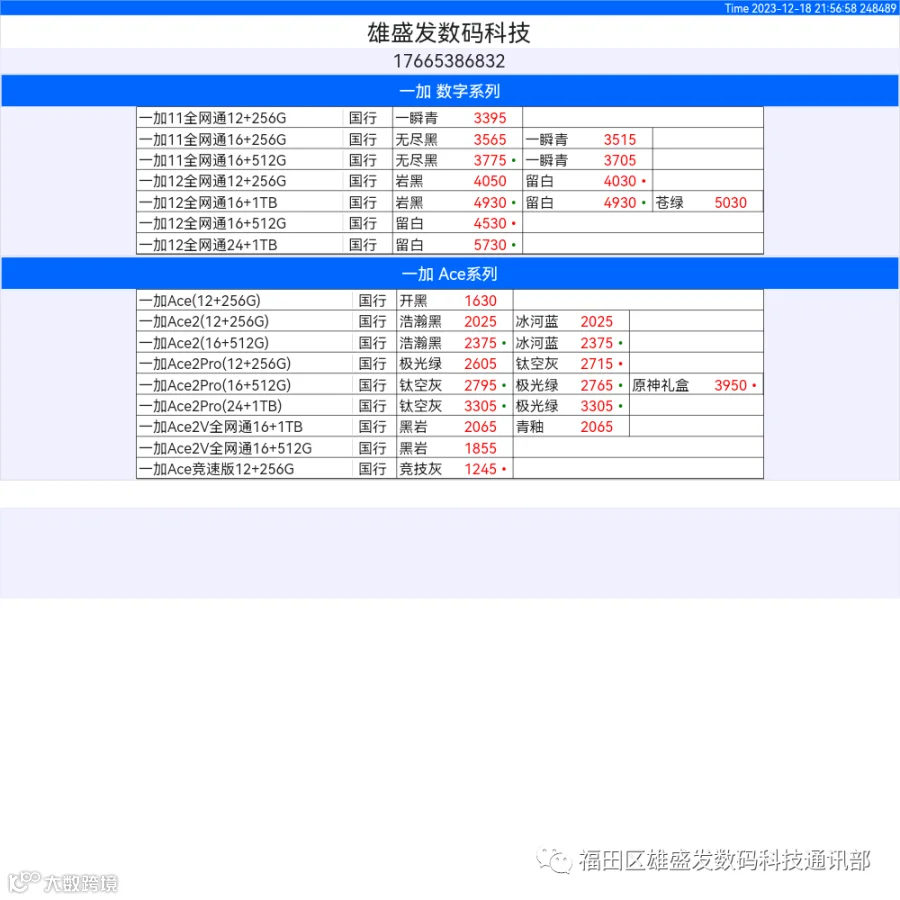Click the 原神礼盒 color label

point(660,385)
